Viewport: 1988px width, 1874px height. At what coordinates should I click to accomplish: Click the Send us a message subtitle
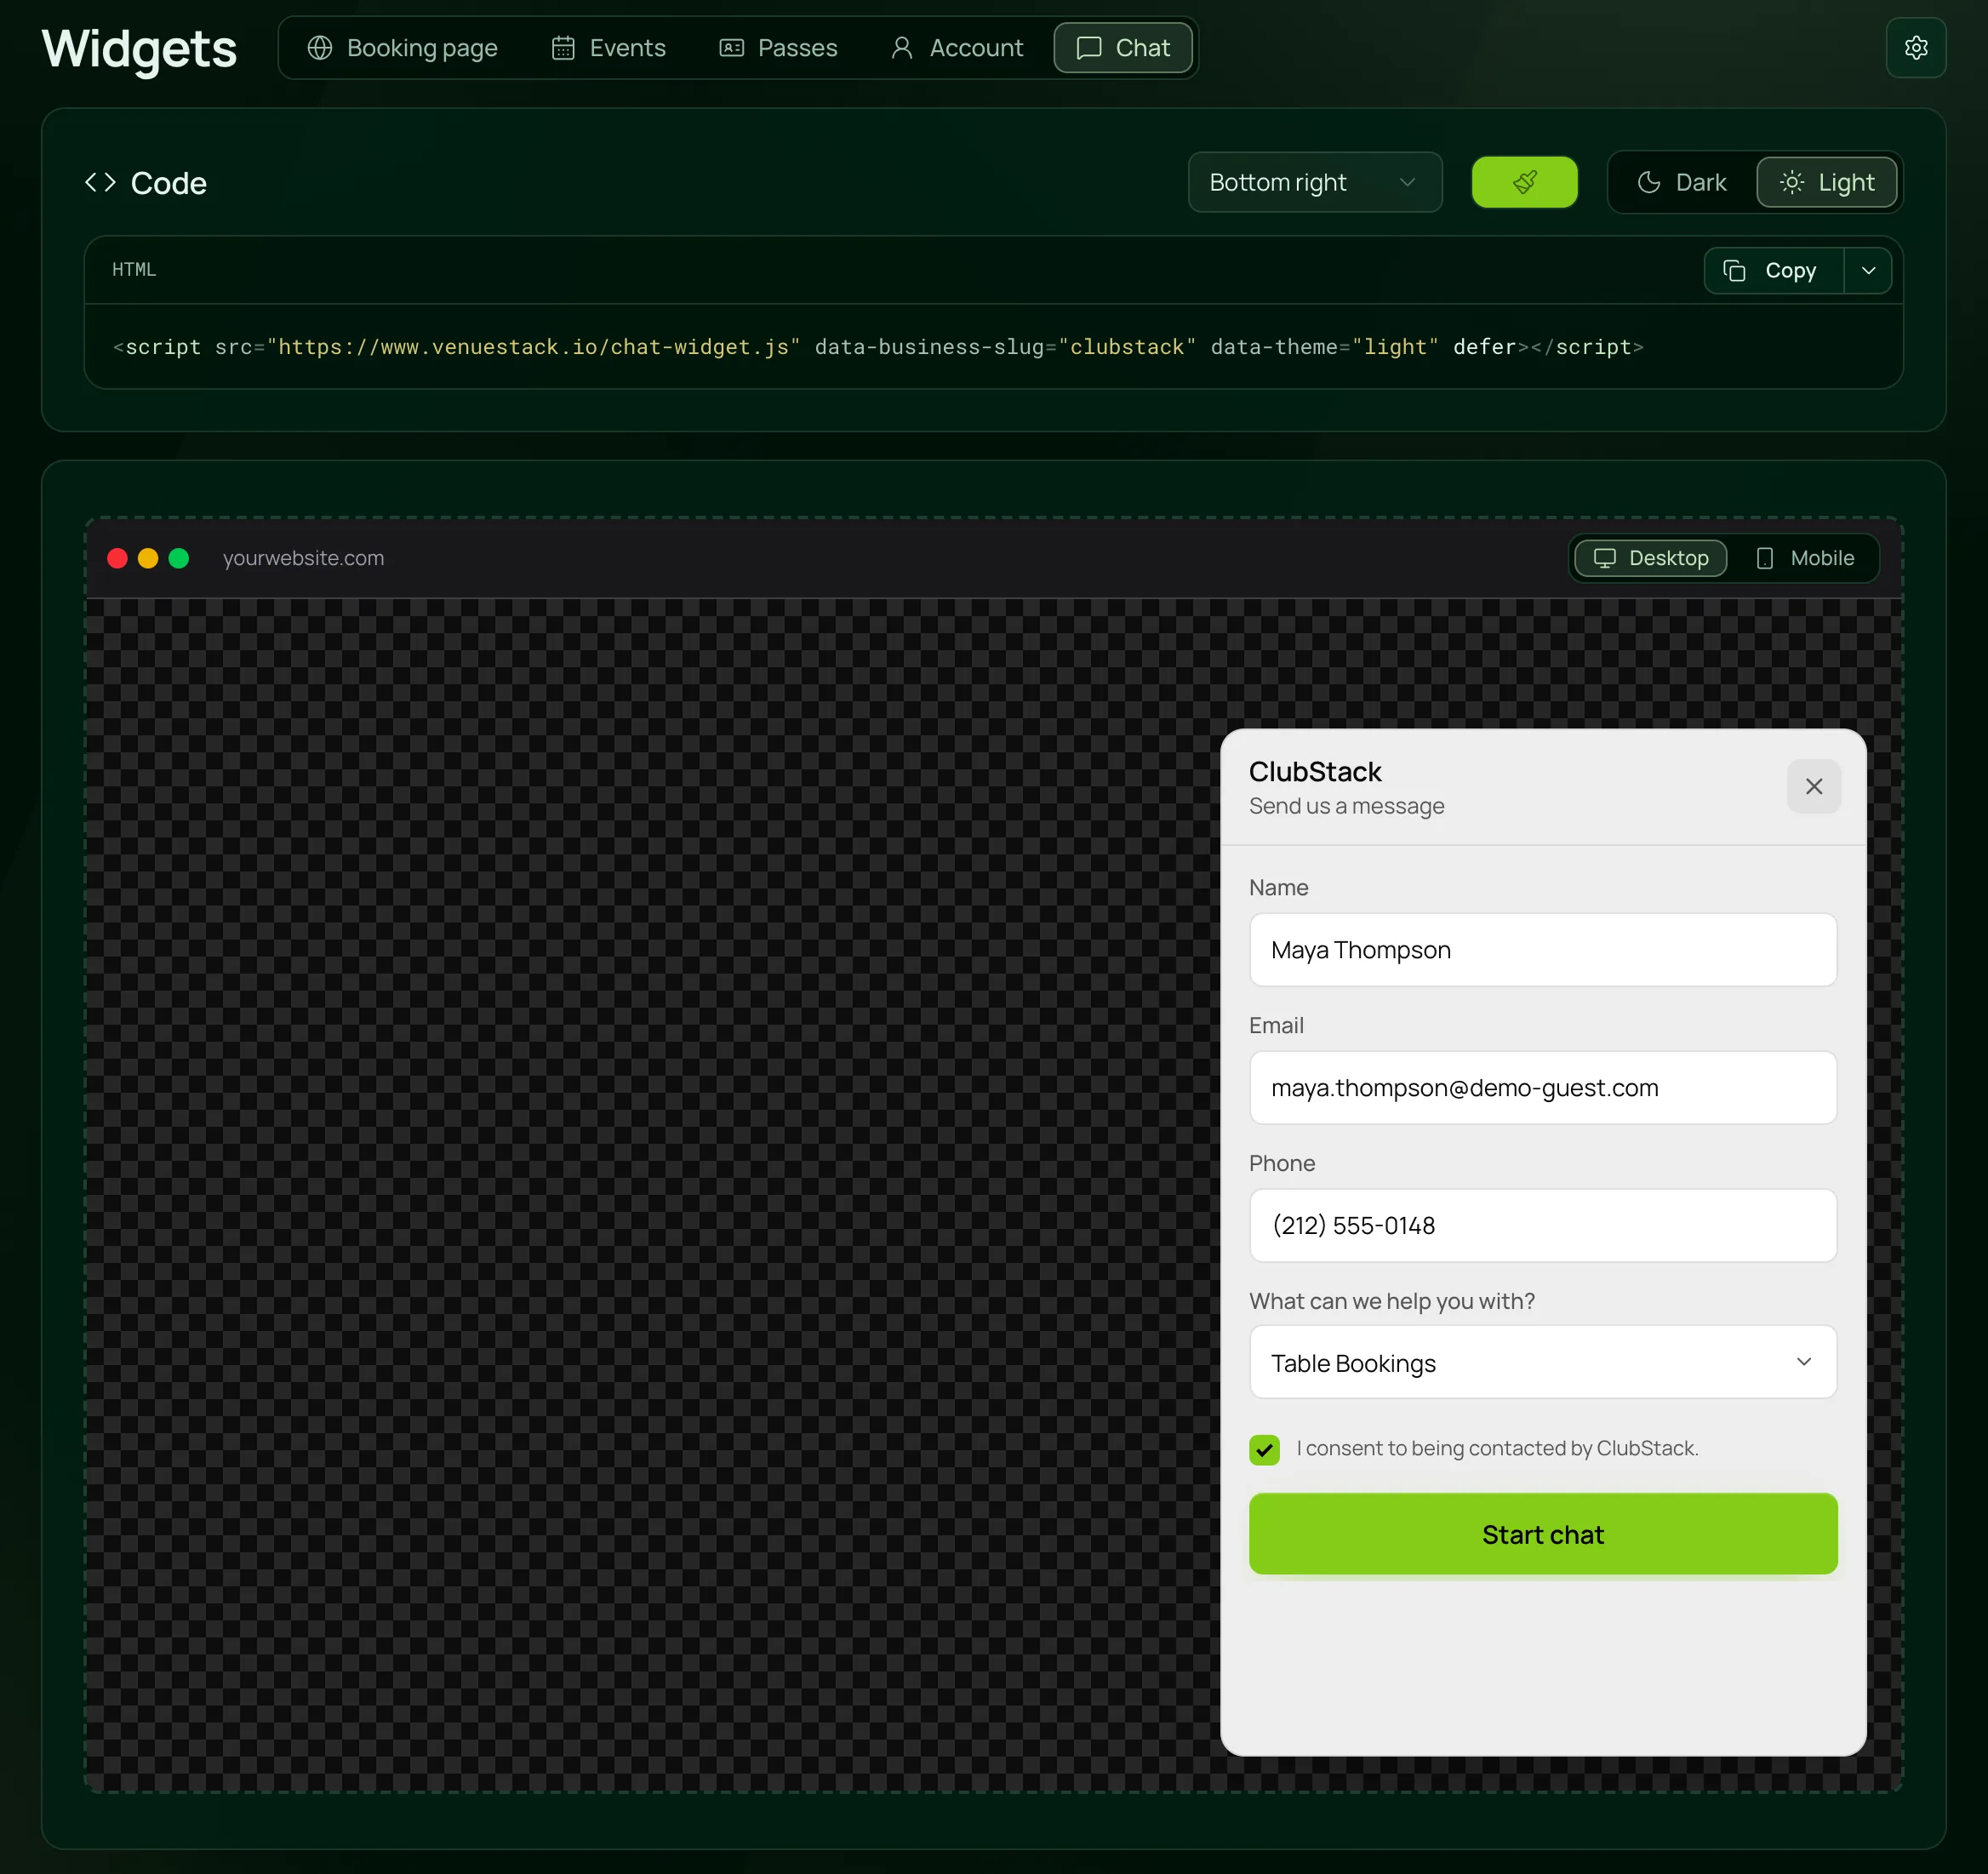point(1346,806)
